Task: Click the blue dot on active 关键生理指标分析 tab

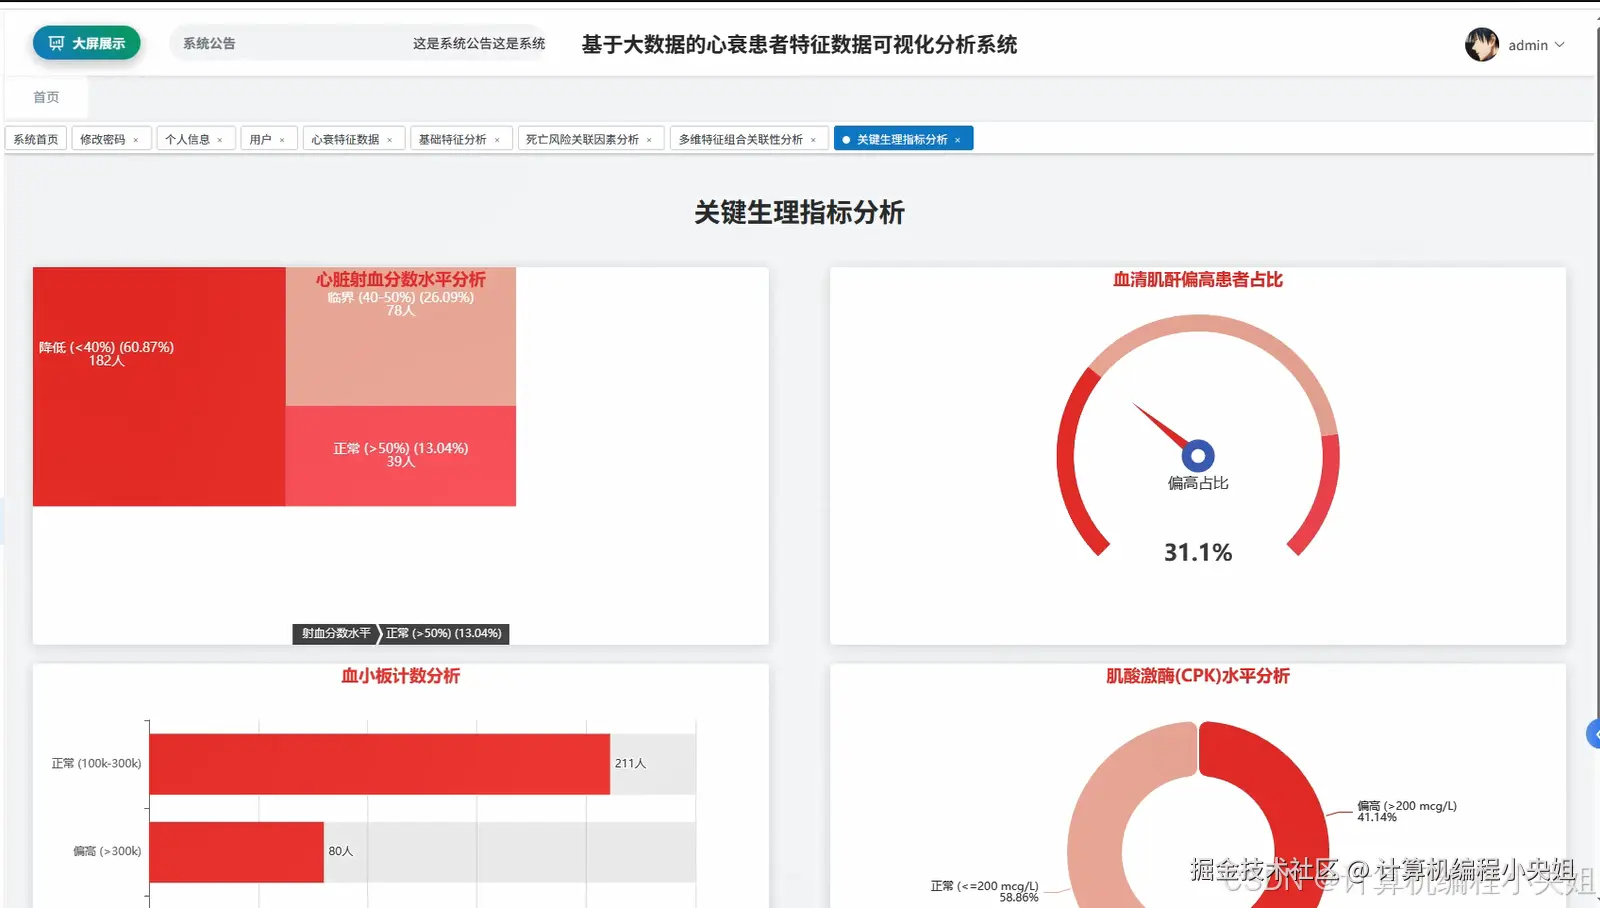Action: [x=847, y=138]
